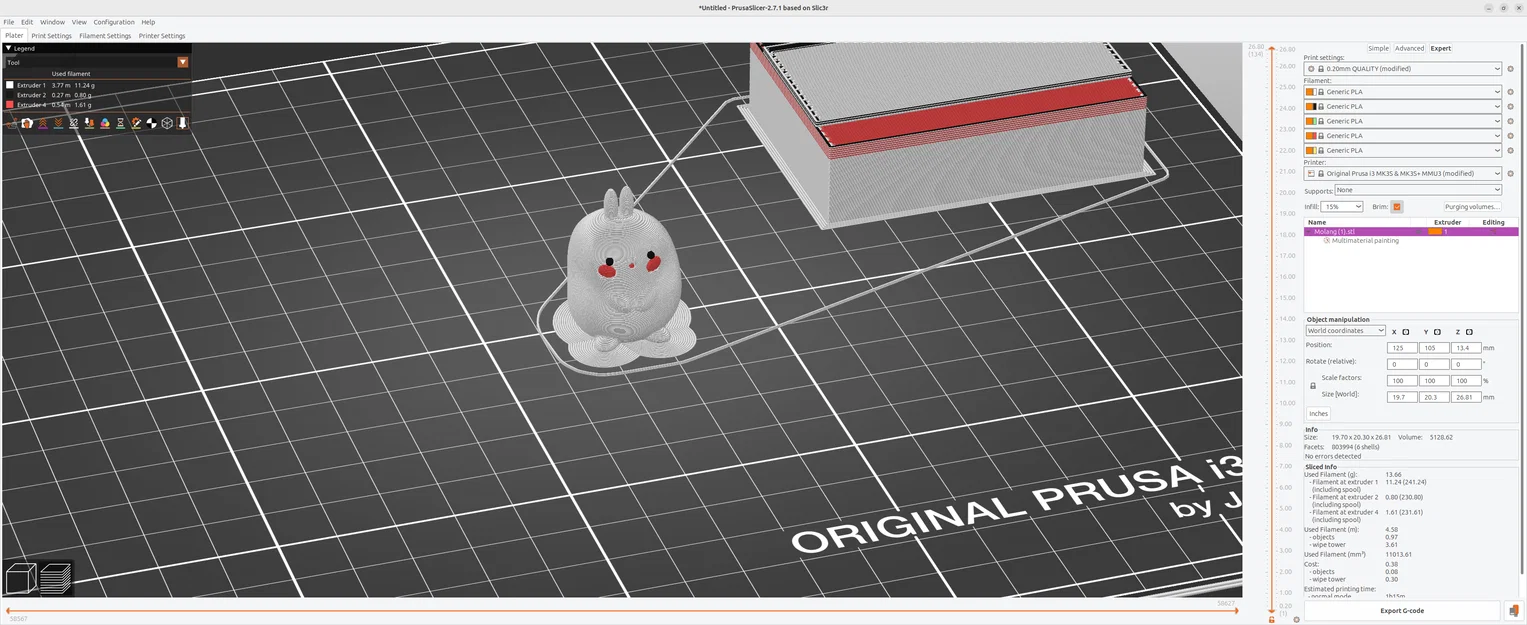Open the Configuration menu

114,22
